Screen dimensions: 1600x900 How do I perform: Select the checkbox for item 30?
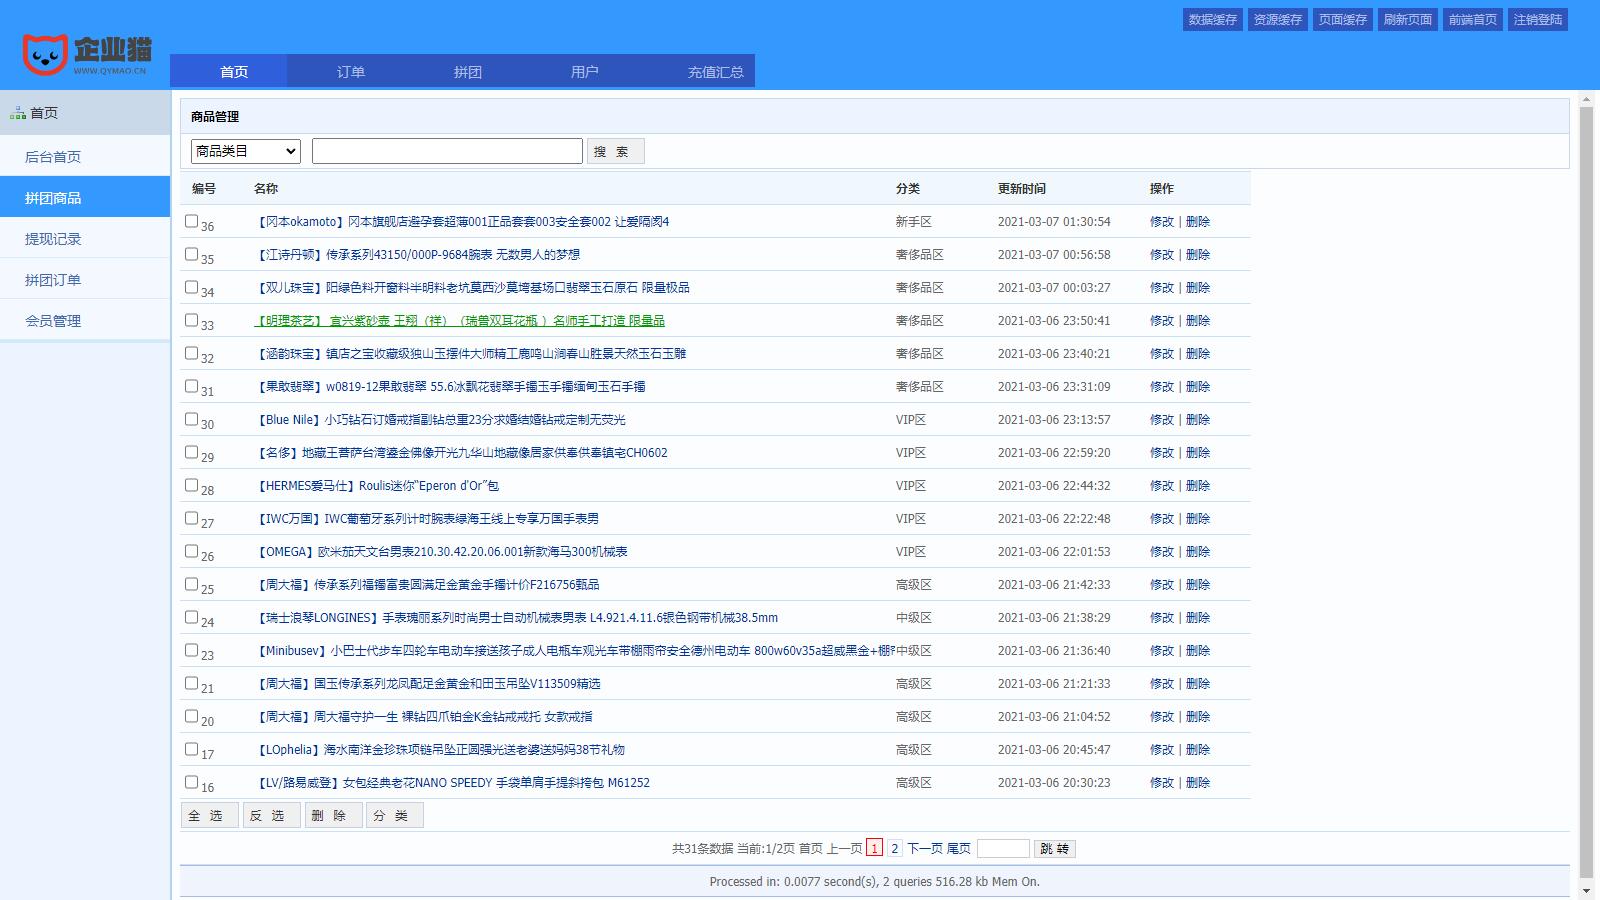(191, 419)
